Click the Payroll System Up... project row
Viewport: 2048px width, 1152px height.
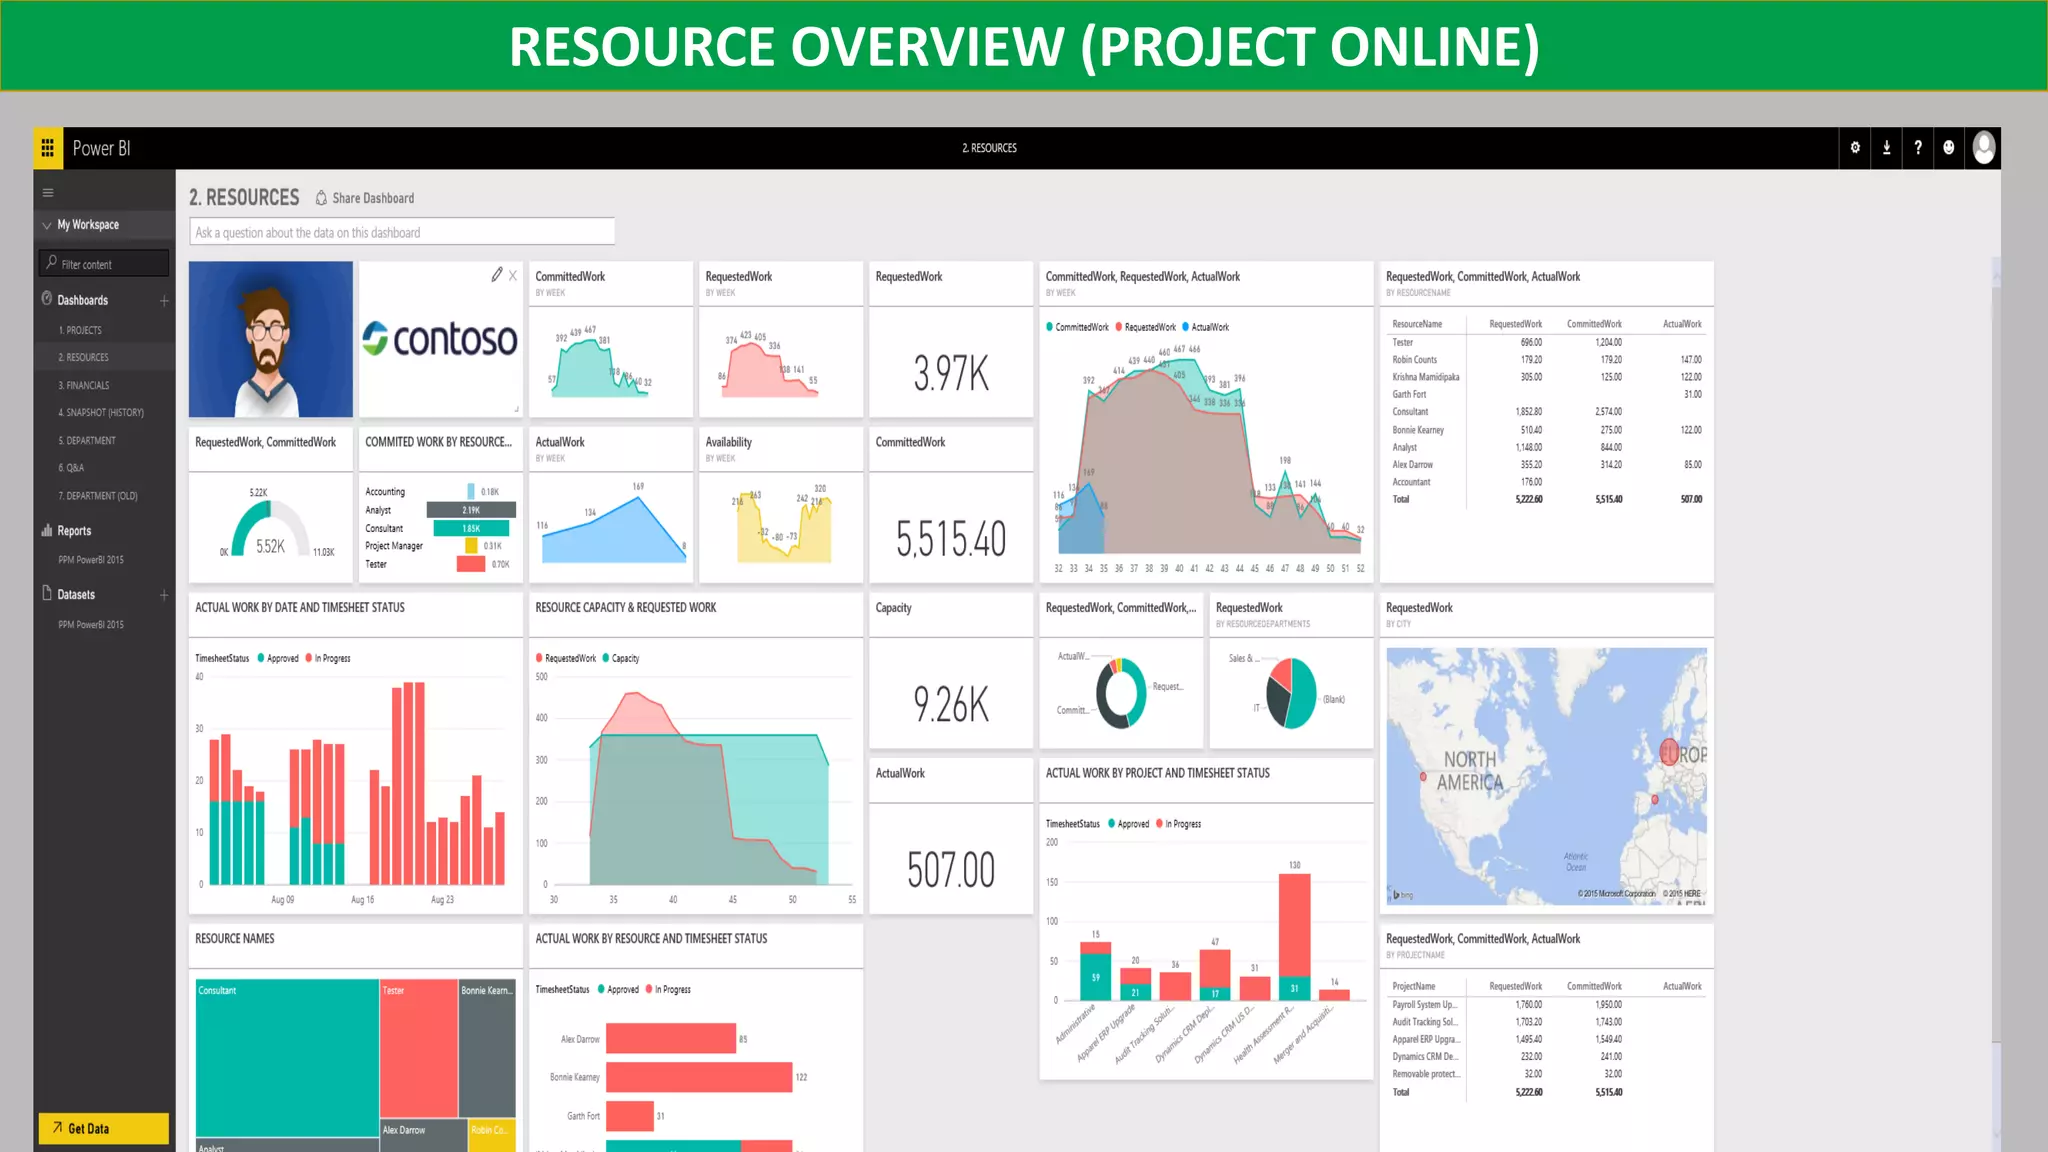(1547, 1004)
